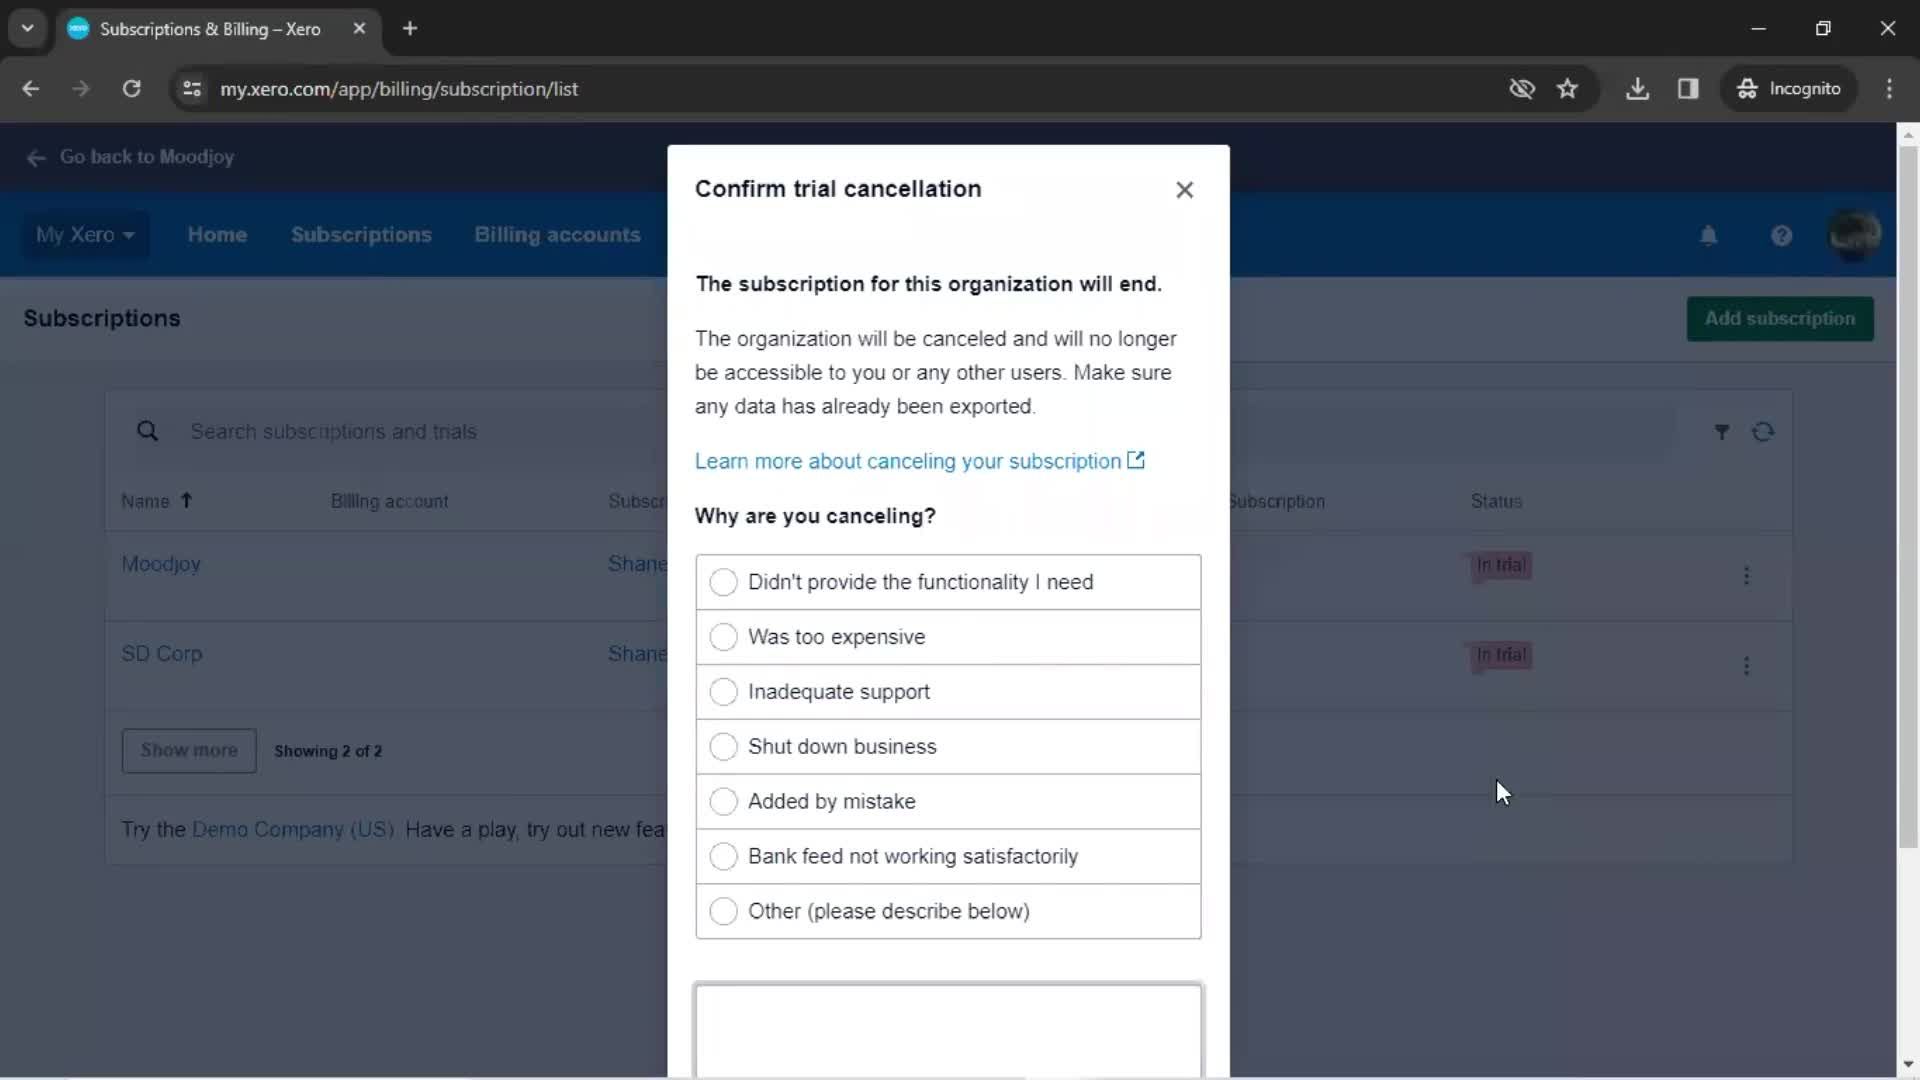Refresh the subscriptions list icon
Viewport: 1920px width, 1080px height.
1763,432
